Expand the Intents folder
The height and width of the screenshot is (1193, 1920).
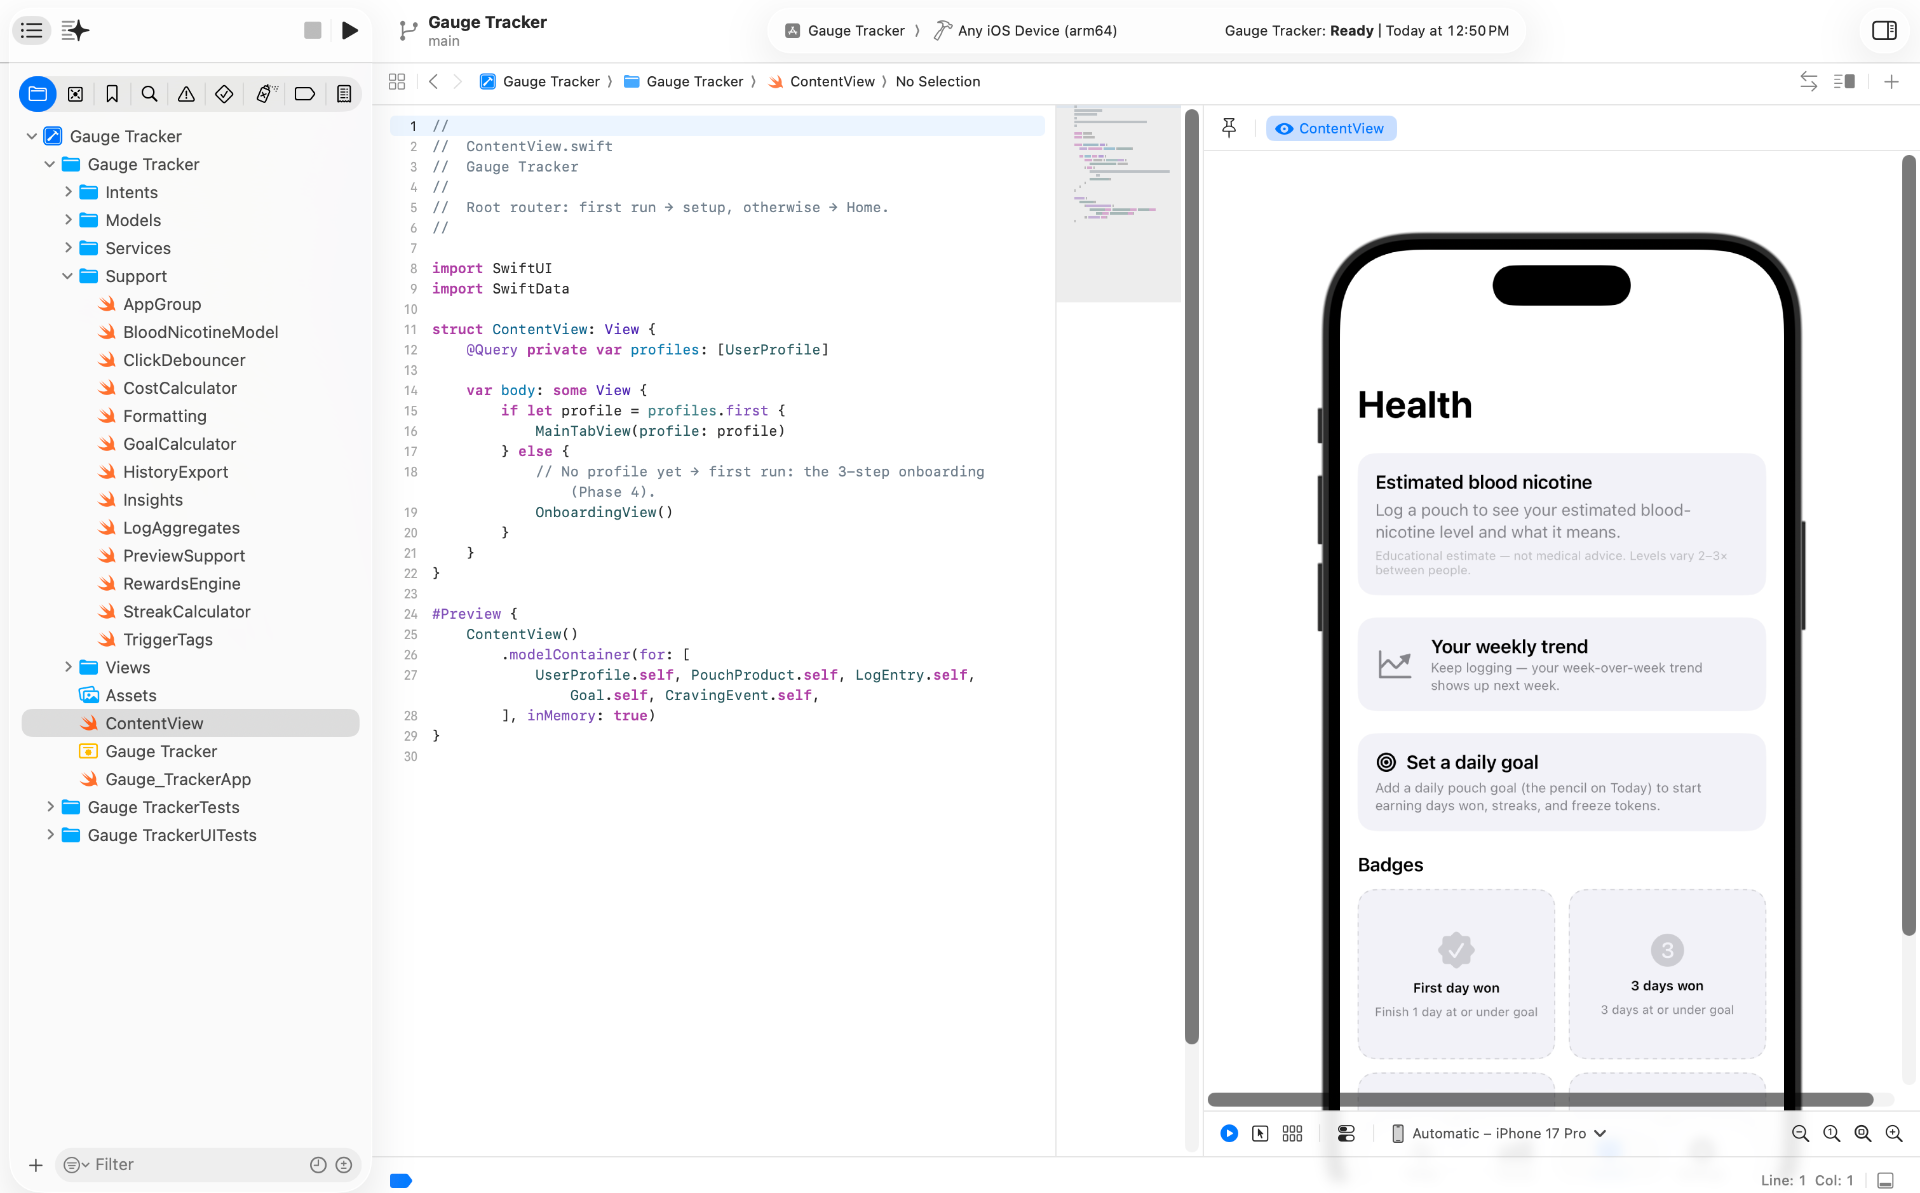click(67, 192)
